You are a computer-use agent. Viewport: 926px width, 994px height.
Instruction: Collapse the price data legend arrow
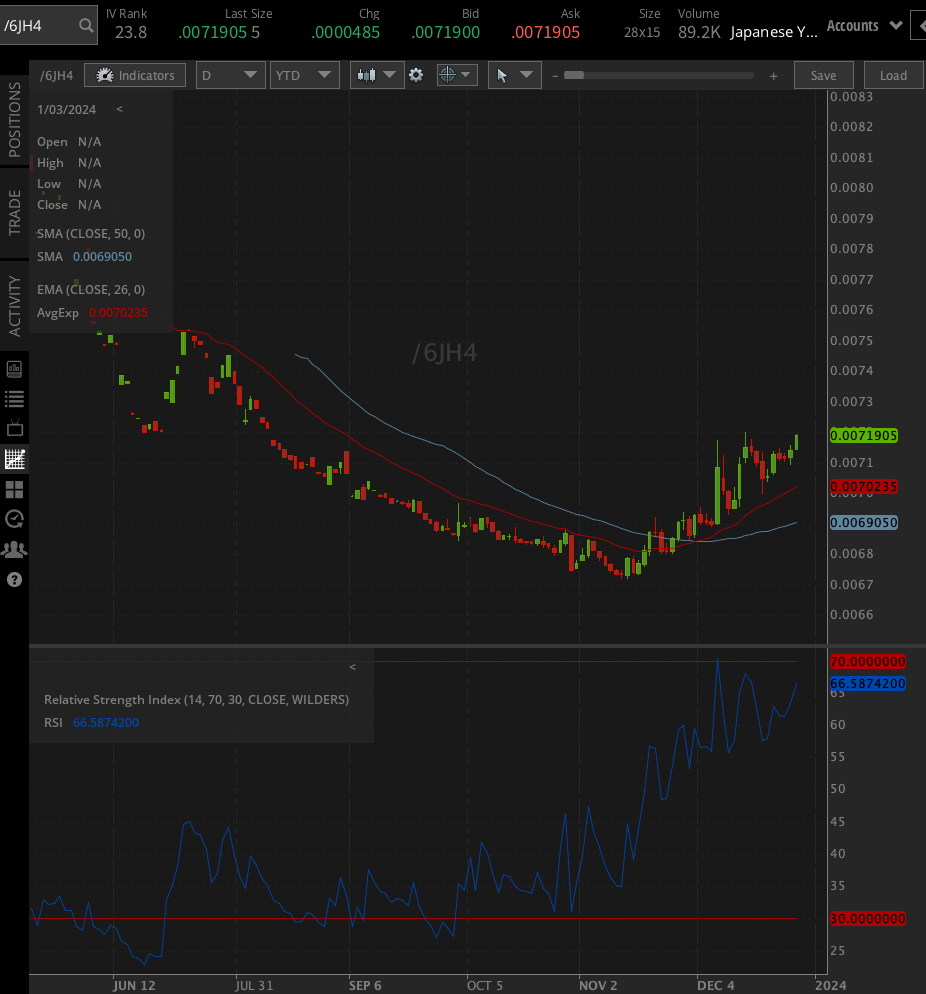[x=120, y=109]
